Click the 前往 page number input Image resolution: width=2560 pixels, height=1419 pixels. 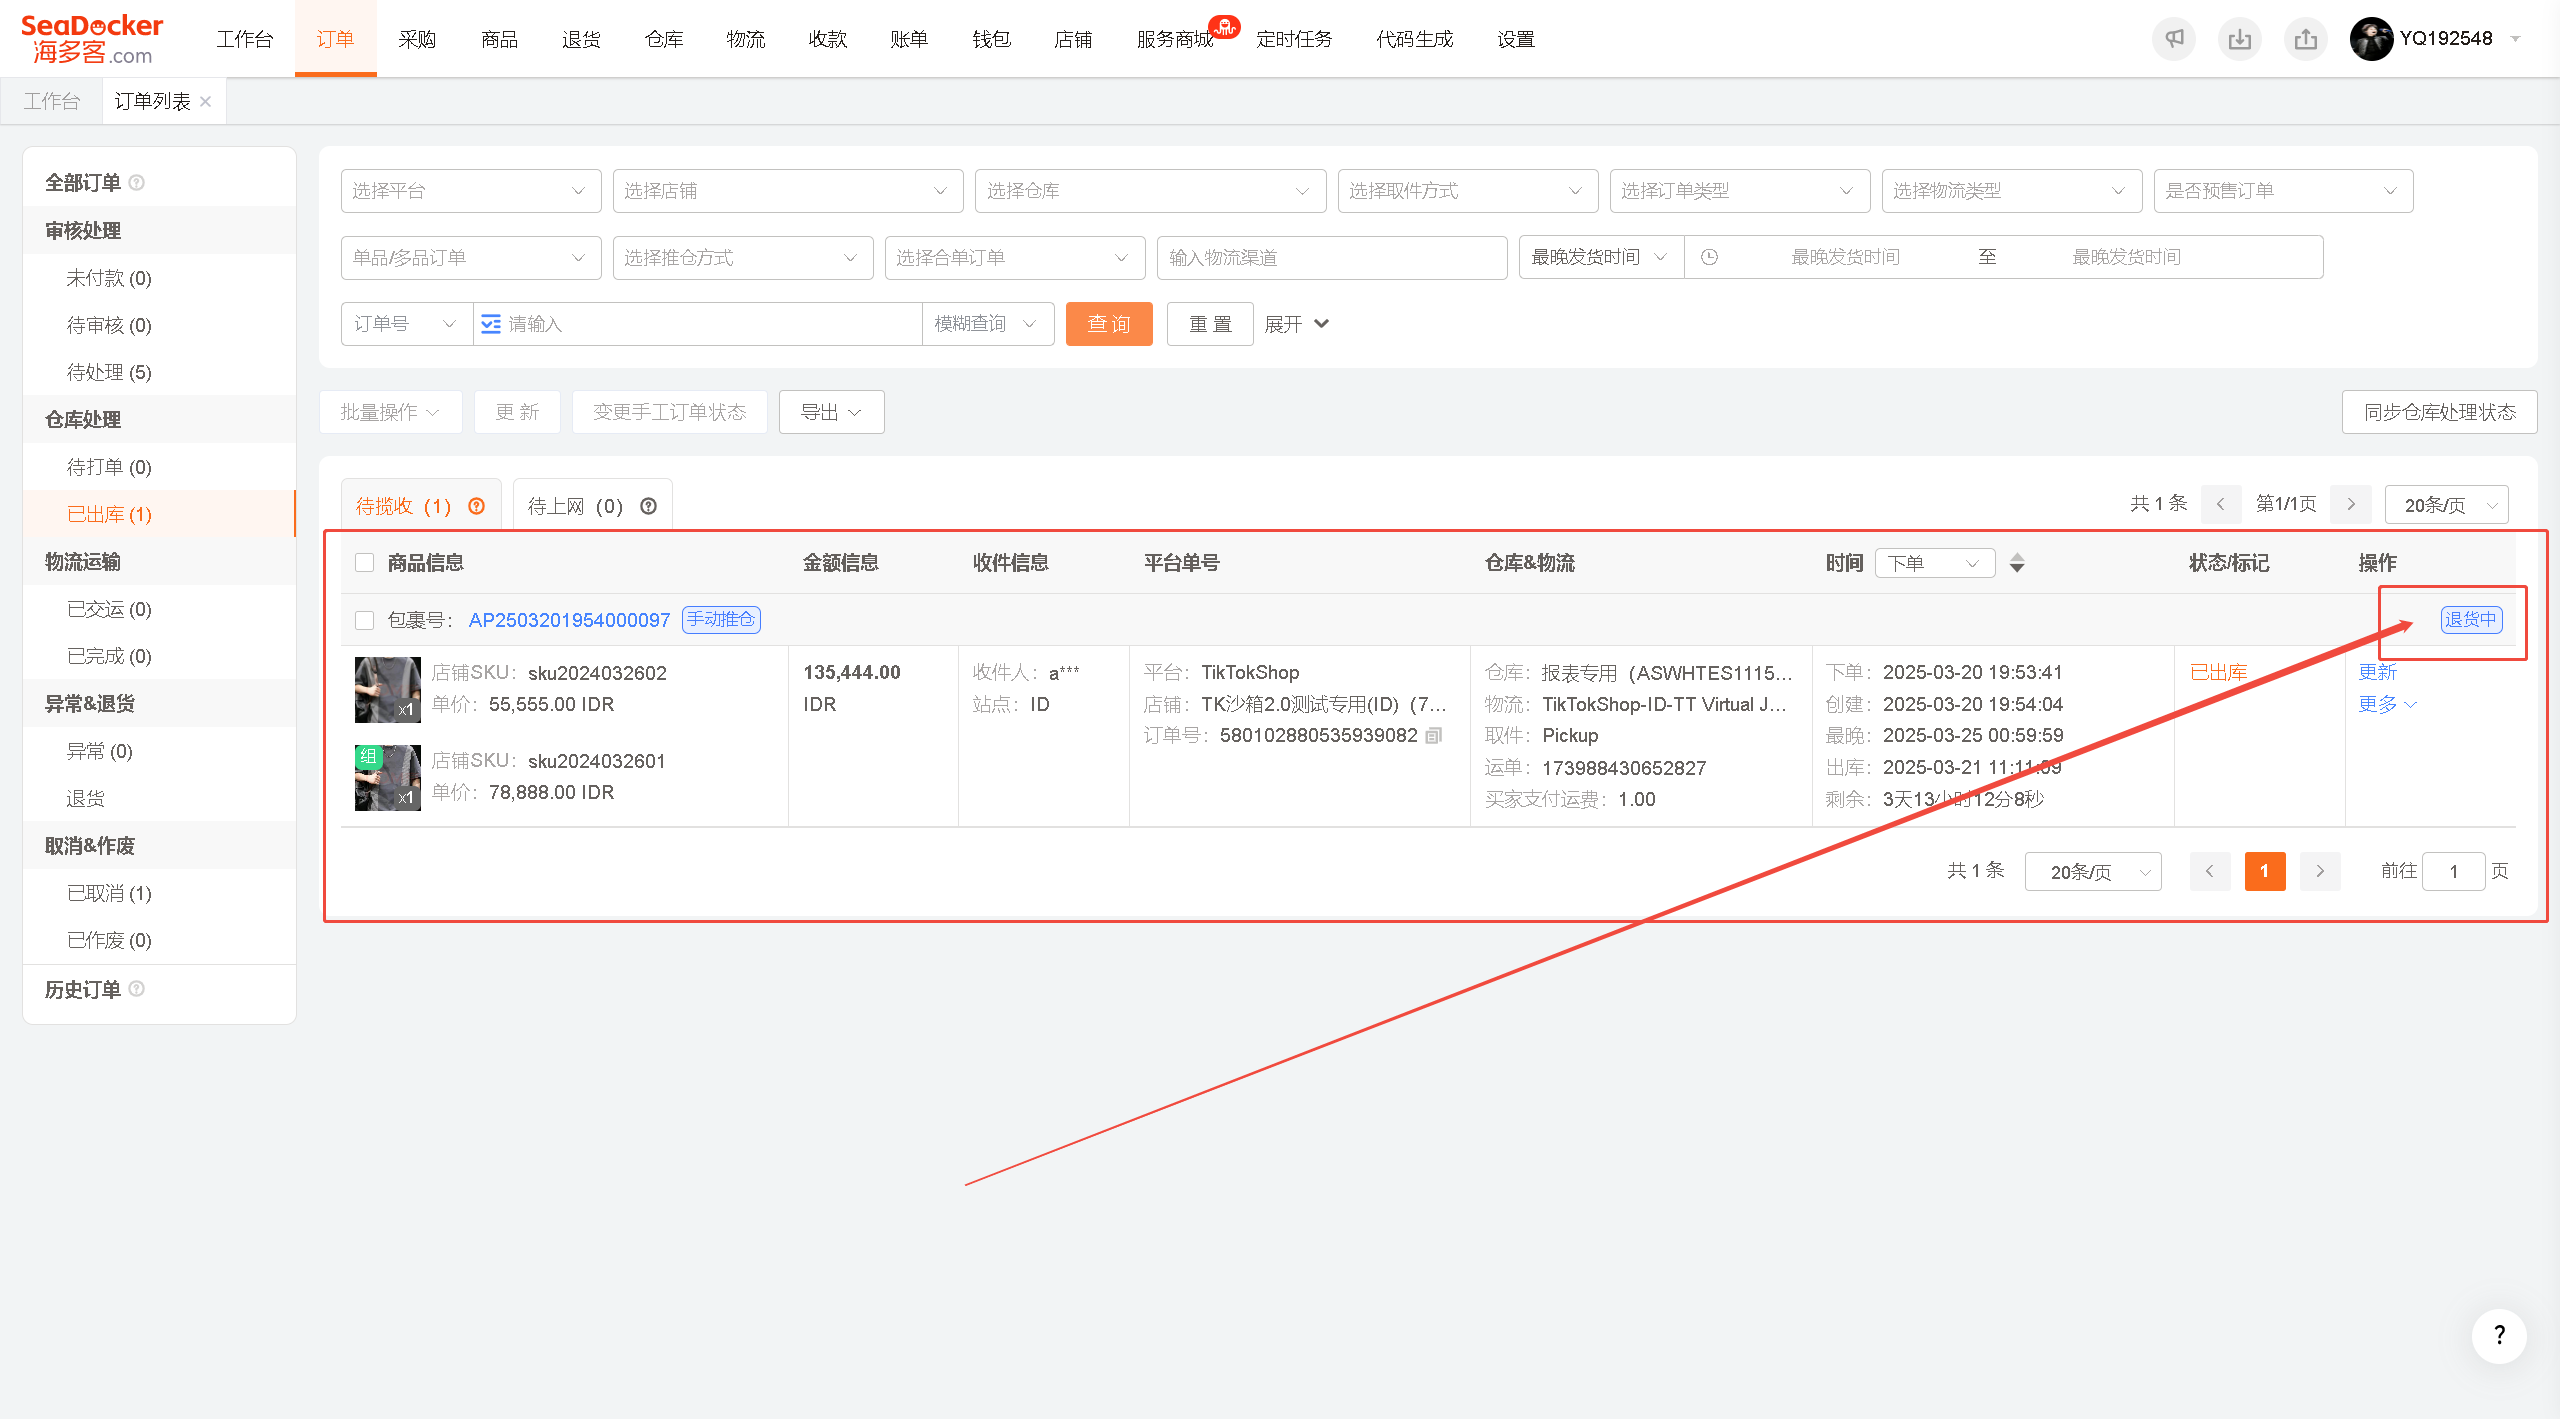point(2453,871)
